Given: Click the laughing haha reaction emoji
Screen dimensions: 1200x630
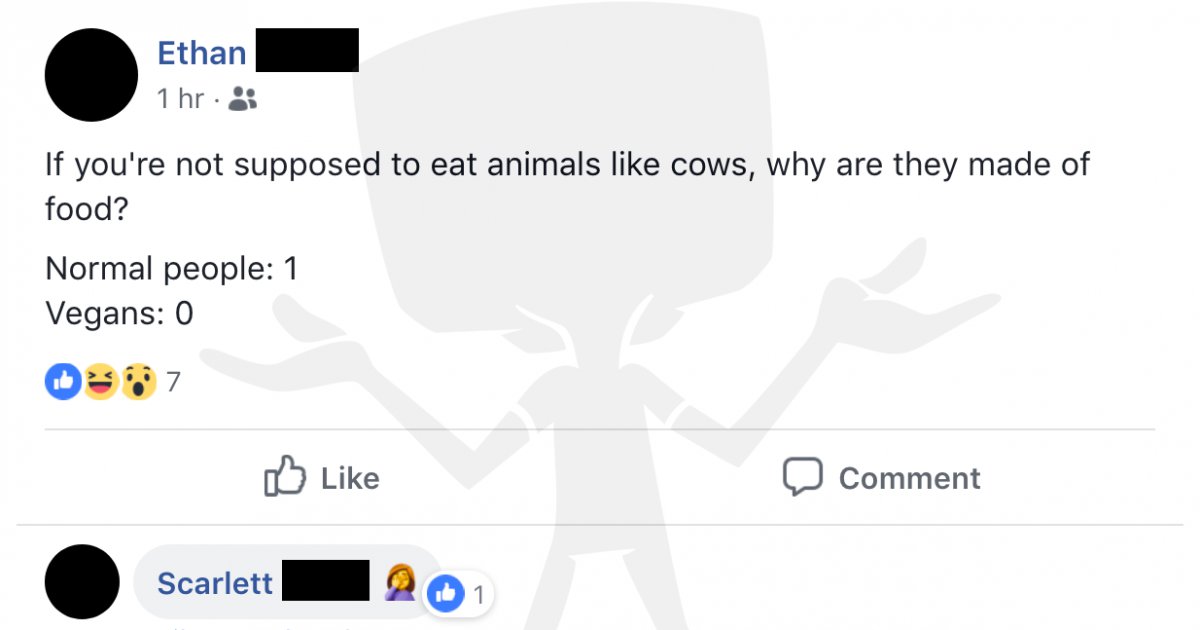Looking at the screenshot, I should 100,381.
